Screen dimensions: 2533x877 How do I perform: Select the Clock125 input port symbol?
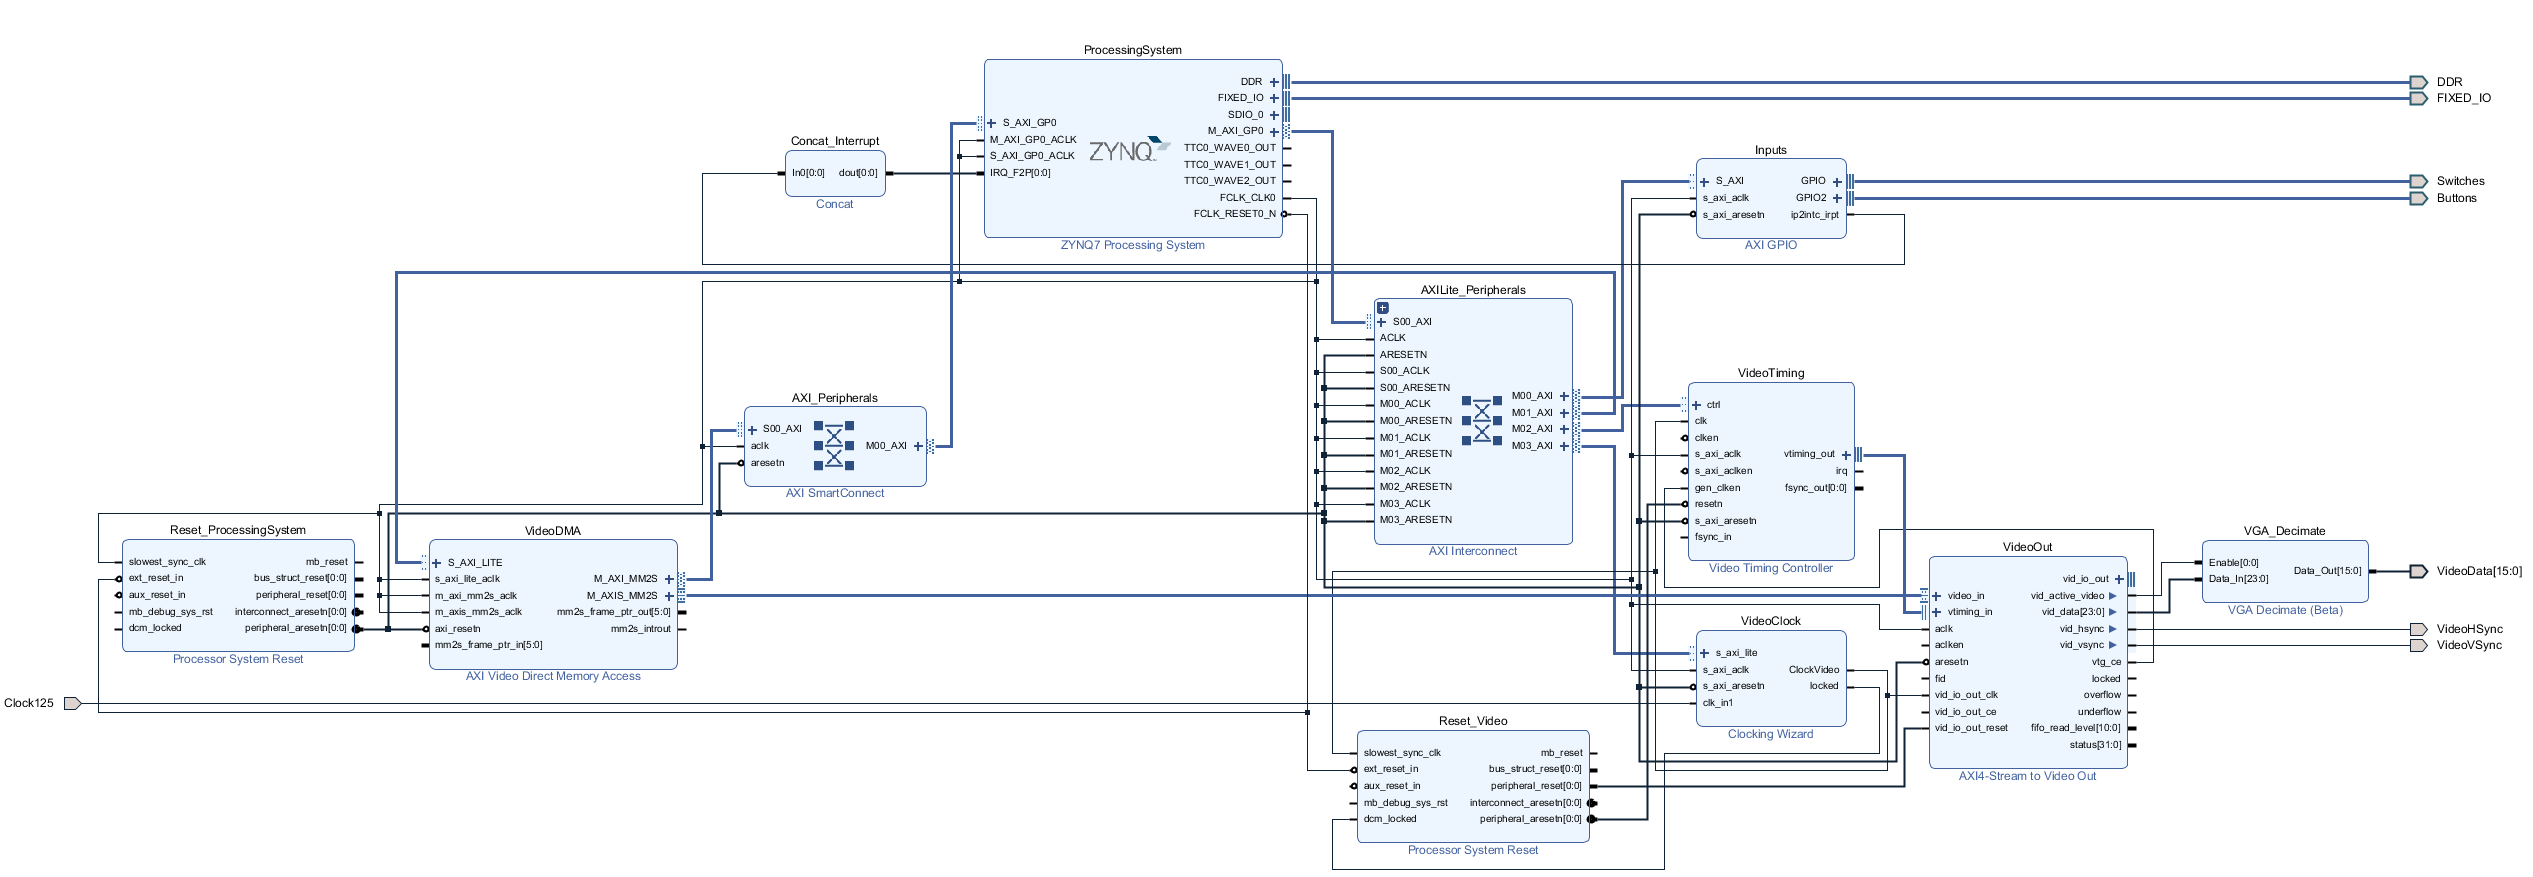click(x=72, y=704)
